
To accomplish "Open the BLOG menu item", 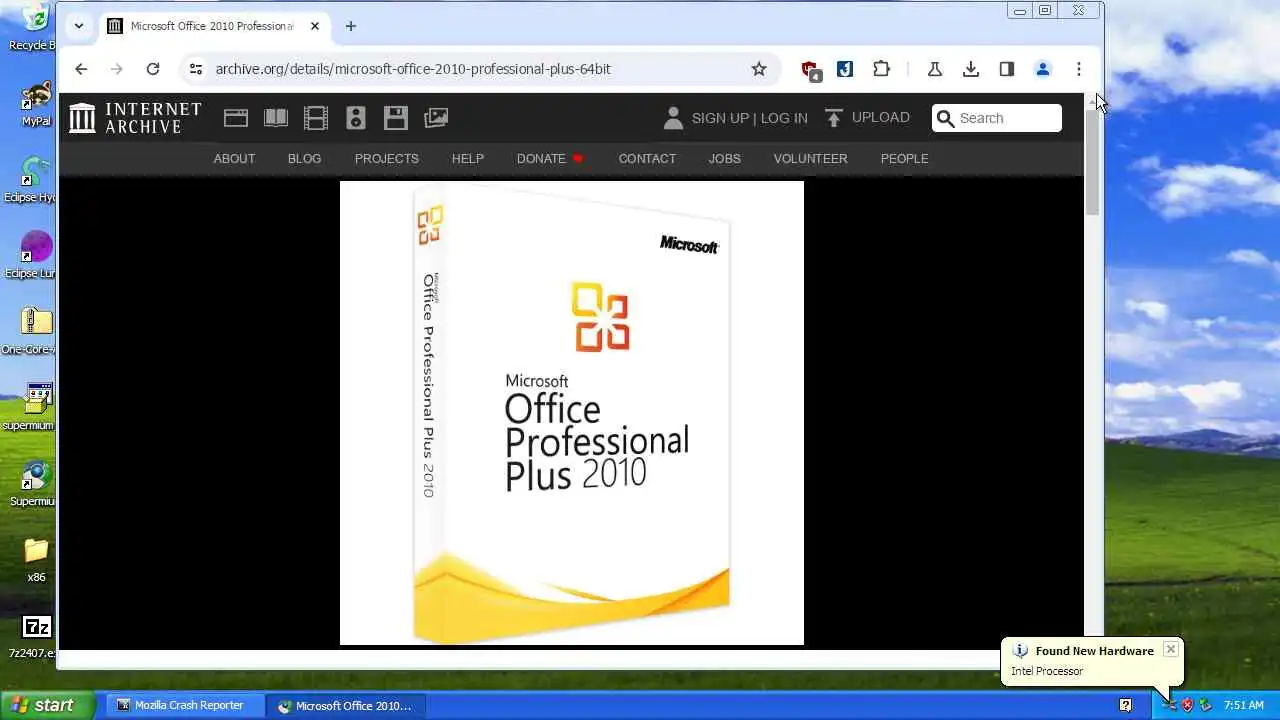I will coord(304,158).
